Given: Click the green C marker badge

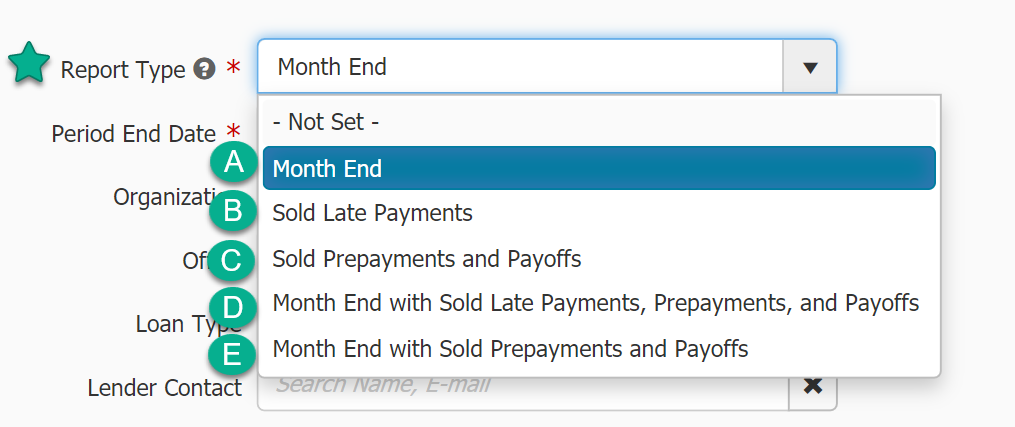Looking at the screenshot, I should [234, 260].
